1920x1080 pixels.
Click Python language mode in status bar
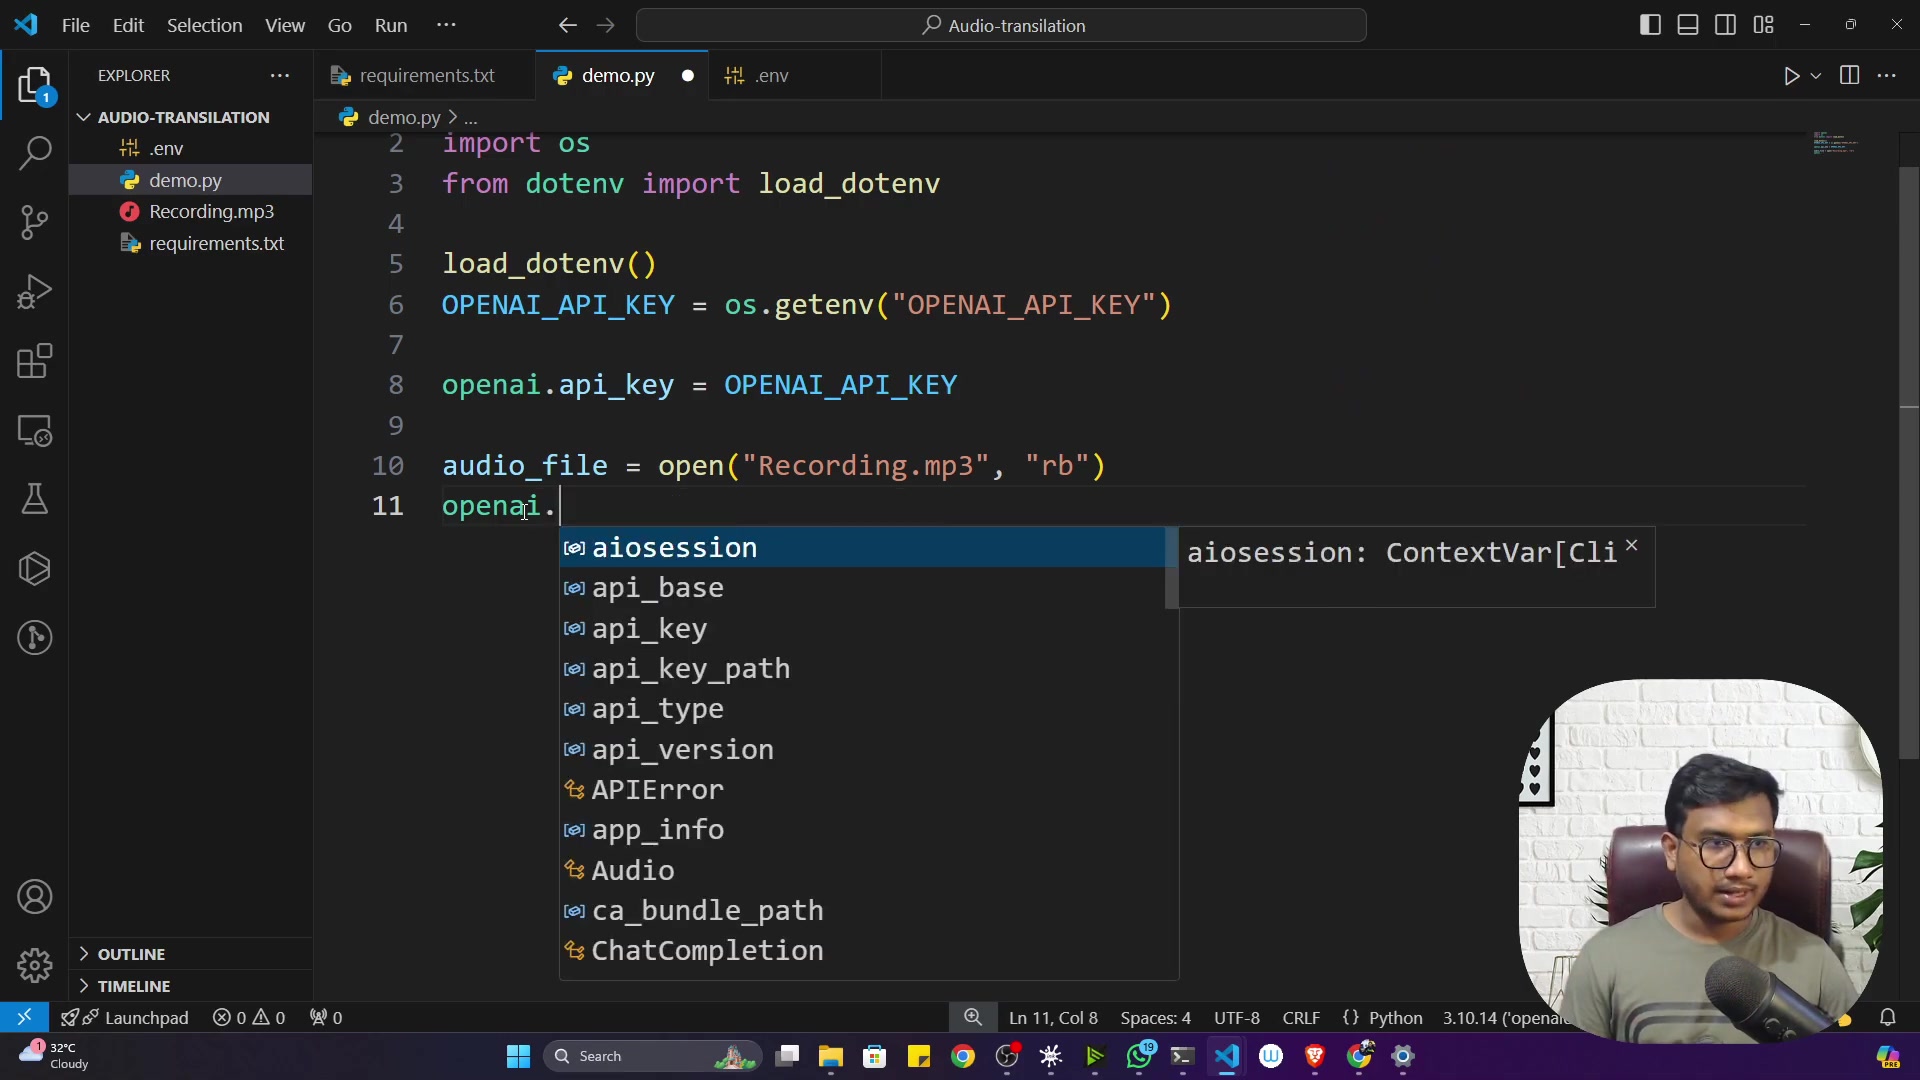pos(1395,1018)
